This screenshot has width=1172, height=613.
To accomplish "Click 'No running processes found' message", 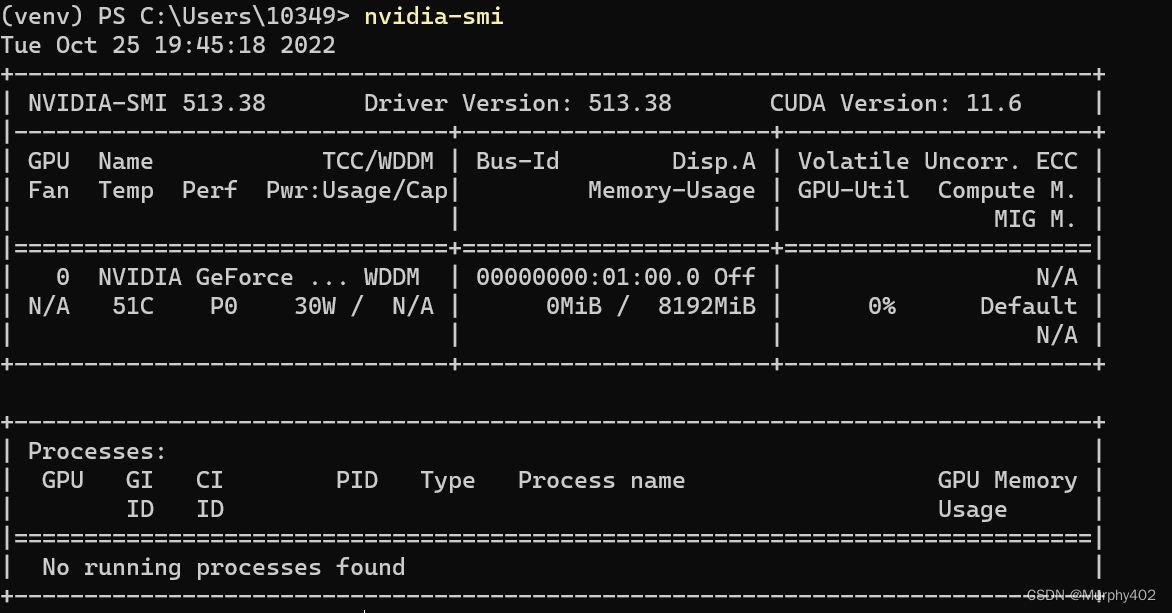I will (223, 567).
